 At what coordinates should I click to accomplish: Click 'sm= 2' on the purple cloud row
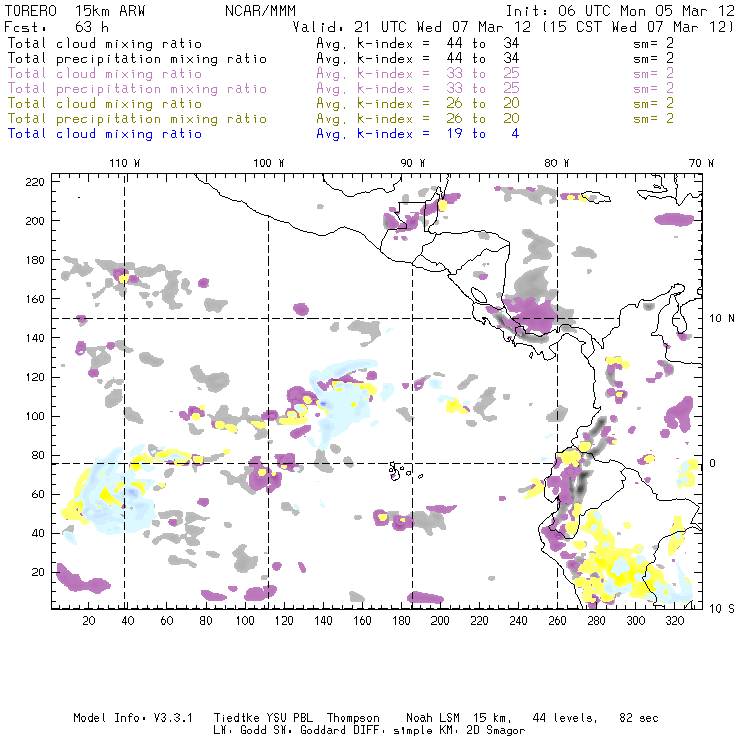pyautogui.click(x=653, y=74)
